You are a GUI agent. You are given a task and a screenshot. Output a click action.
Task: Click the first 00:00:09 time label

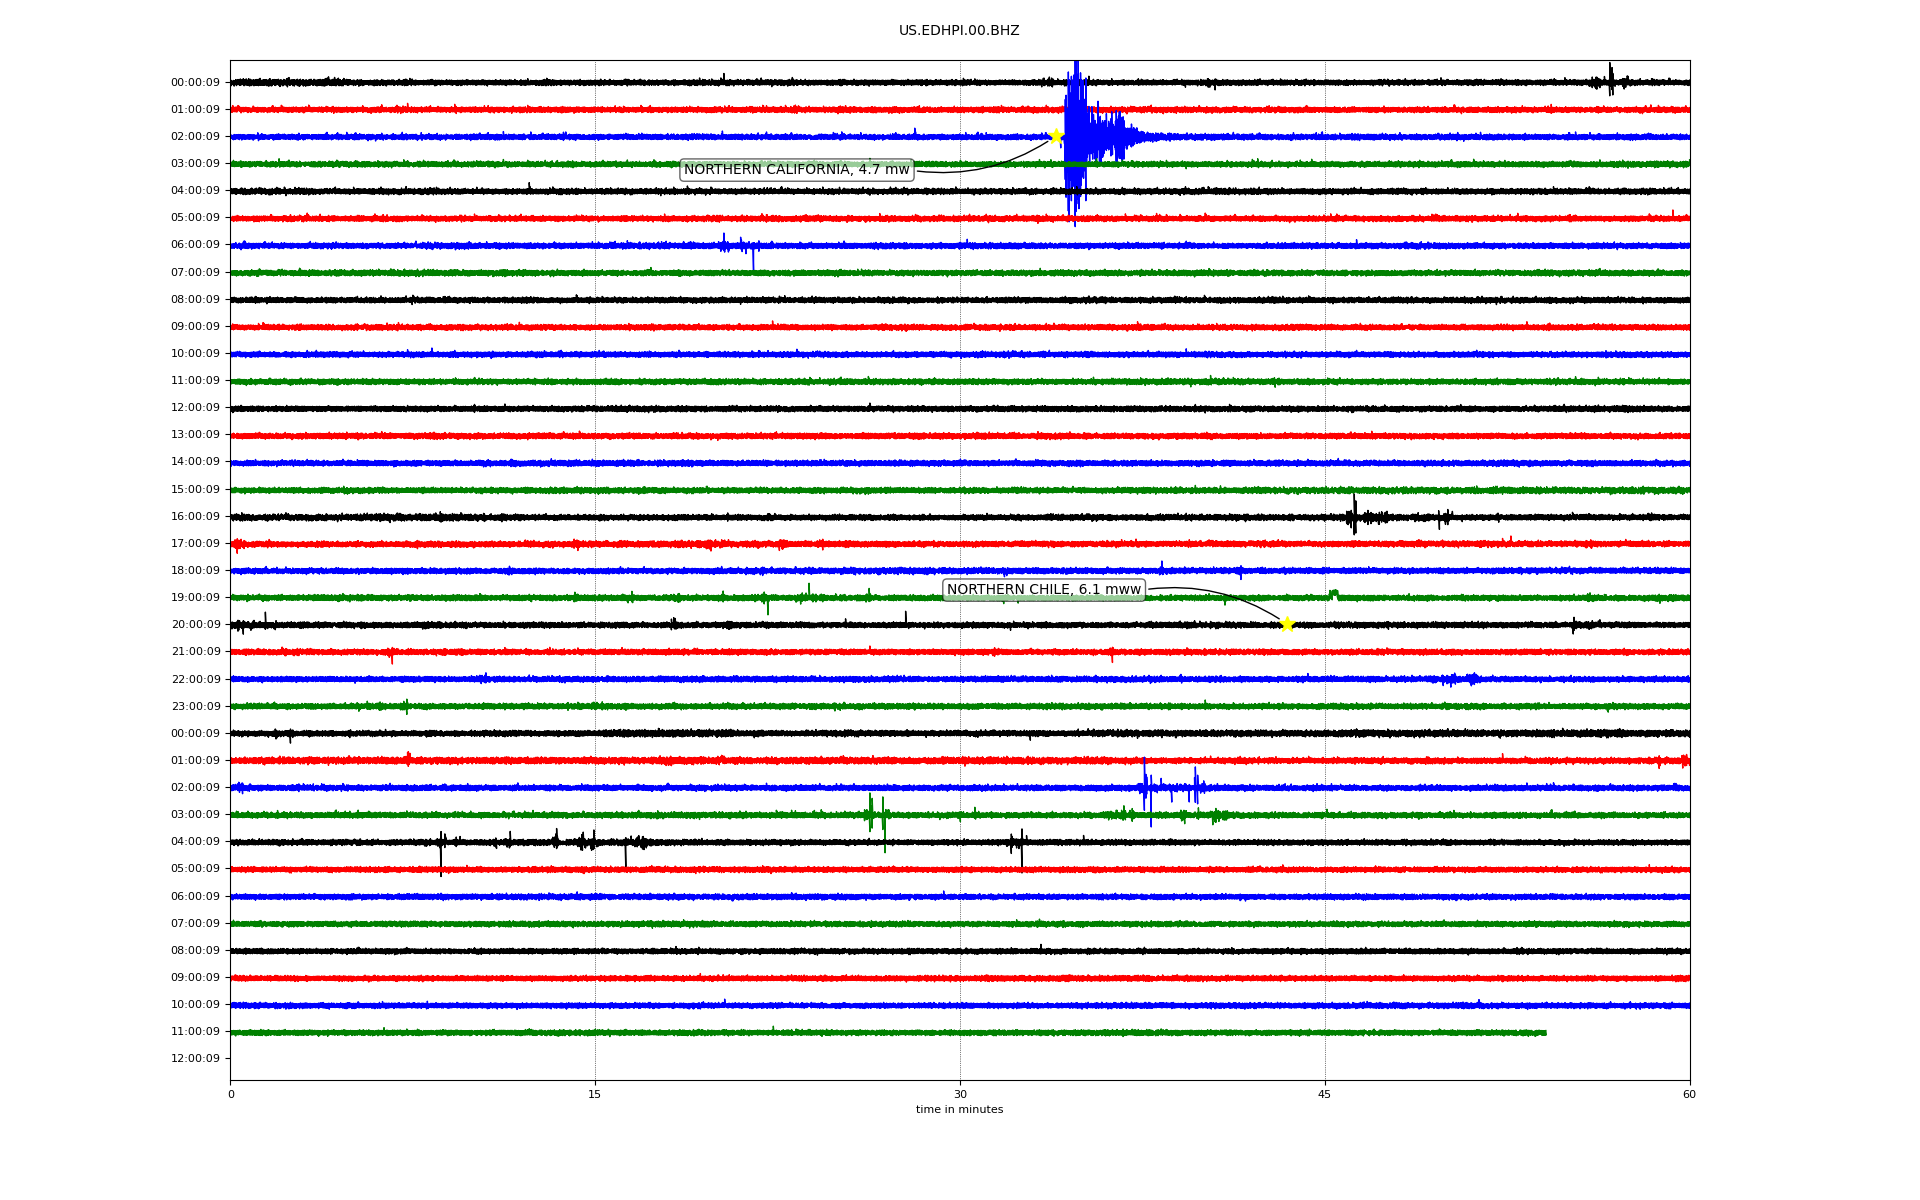195,83
